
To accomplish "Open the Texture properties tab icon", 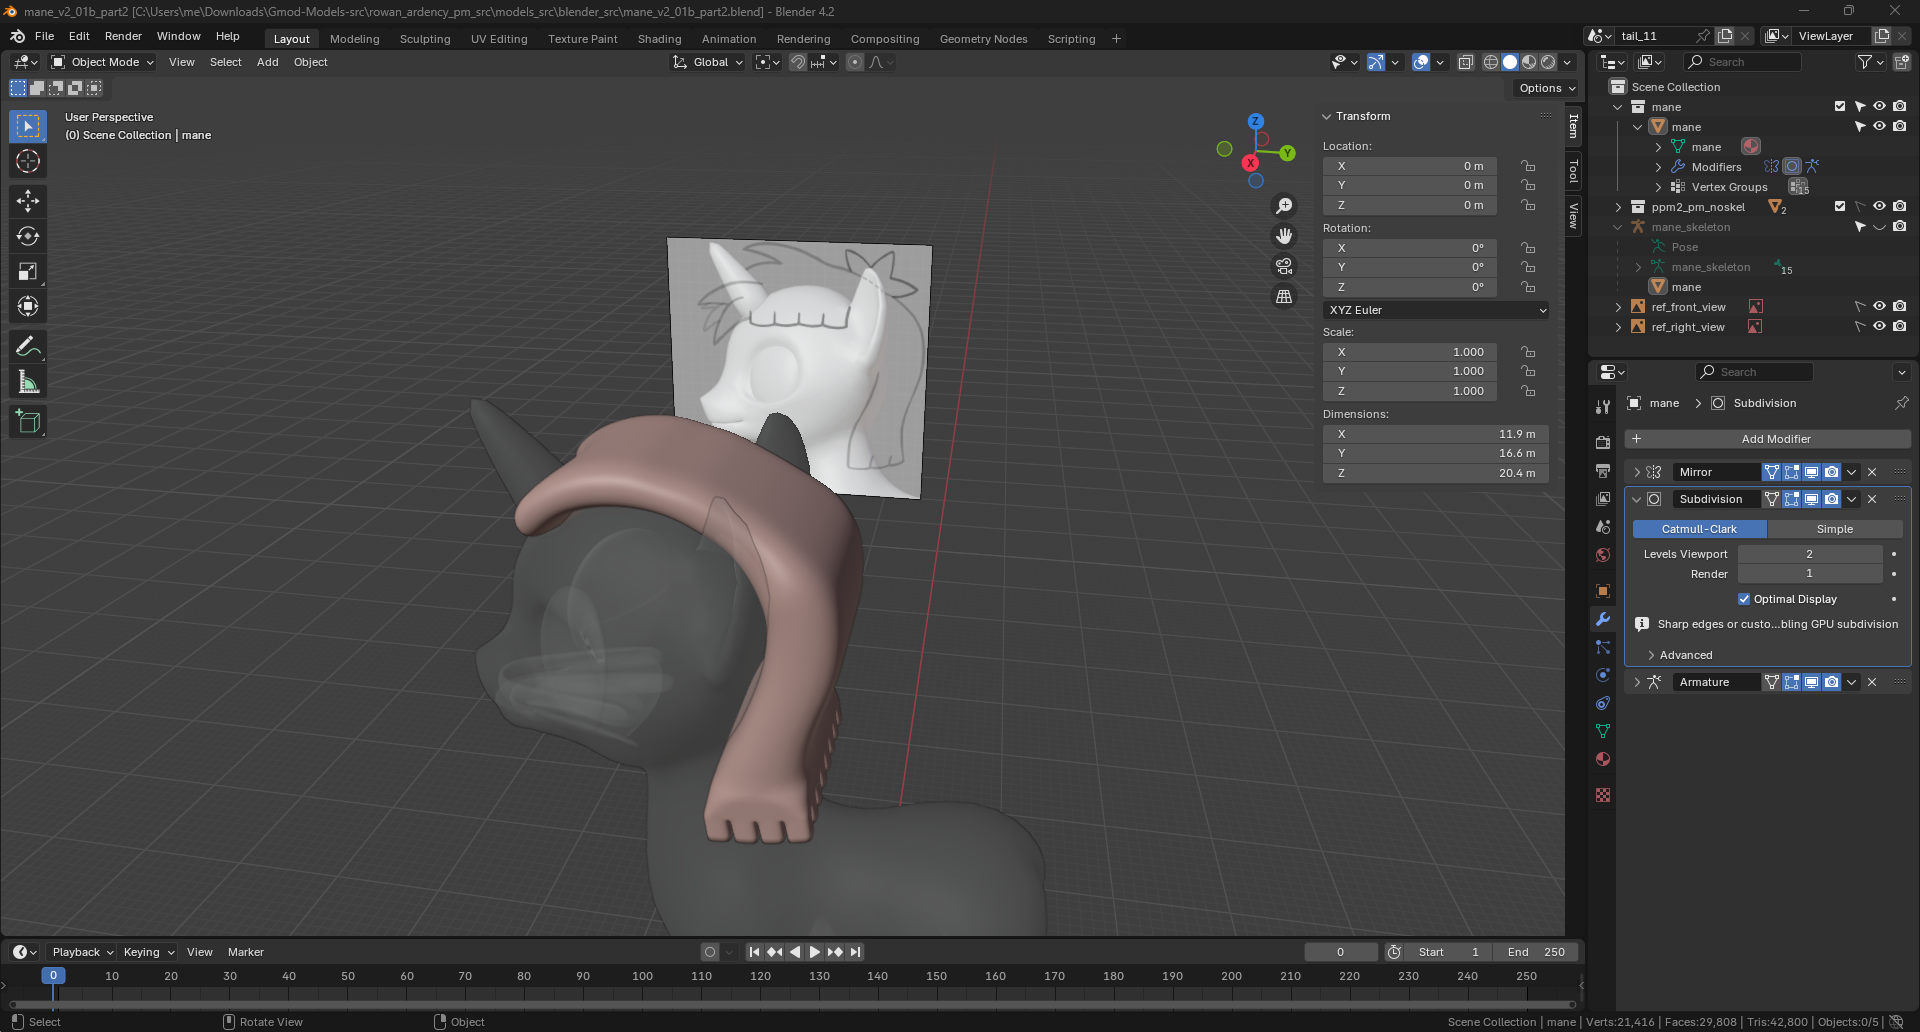I will 1603,795.
